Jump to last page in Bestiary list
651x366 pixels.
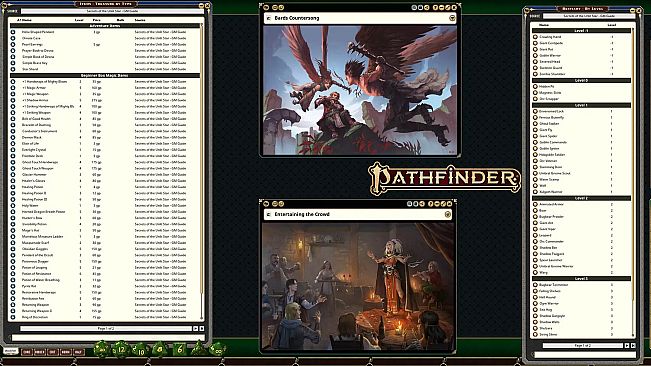pos(633,345)
